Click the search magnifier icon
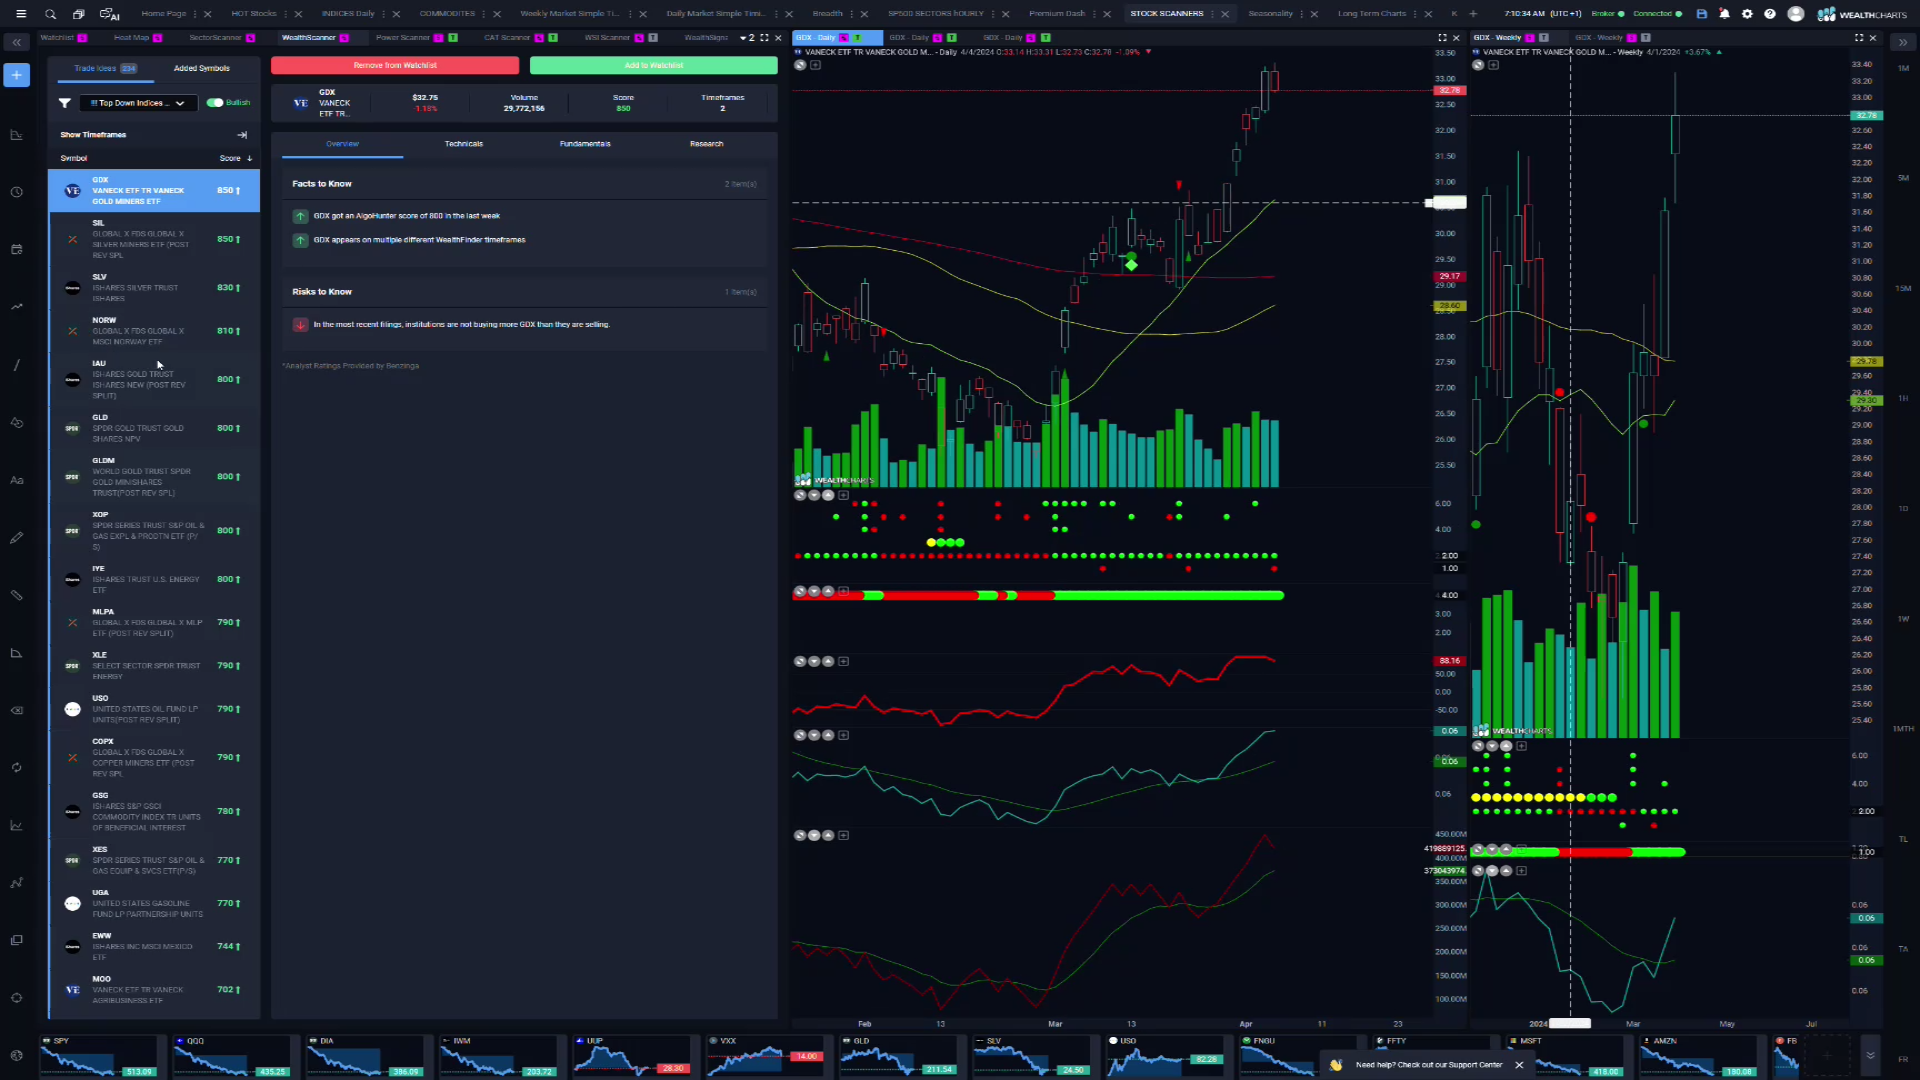The image size is (1920, 1080). 50,14
